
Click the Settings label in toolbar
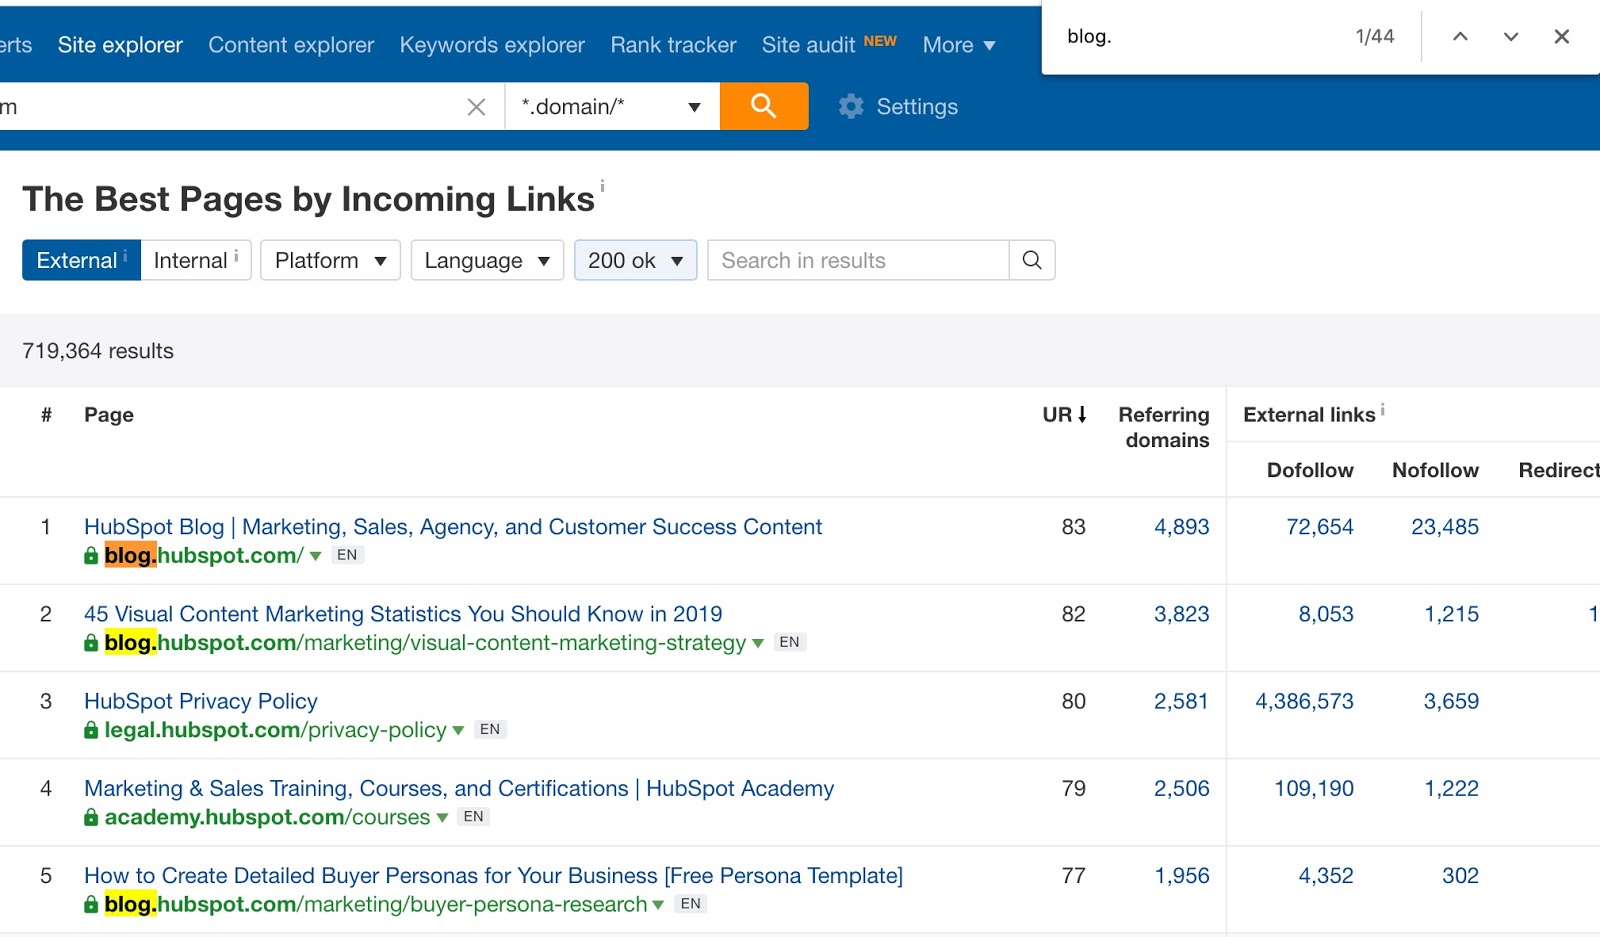(x=917, y=107)
